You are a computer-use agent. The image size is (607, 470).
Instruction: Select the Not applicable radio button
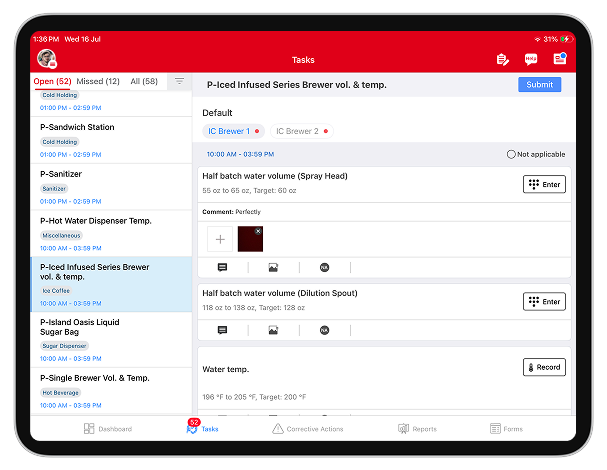[511, 154]
